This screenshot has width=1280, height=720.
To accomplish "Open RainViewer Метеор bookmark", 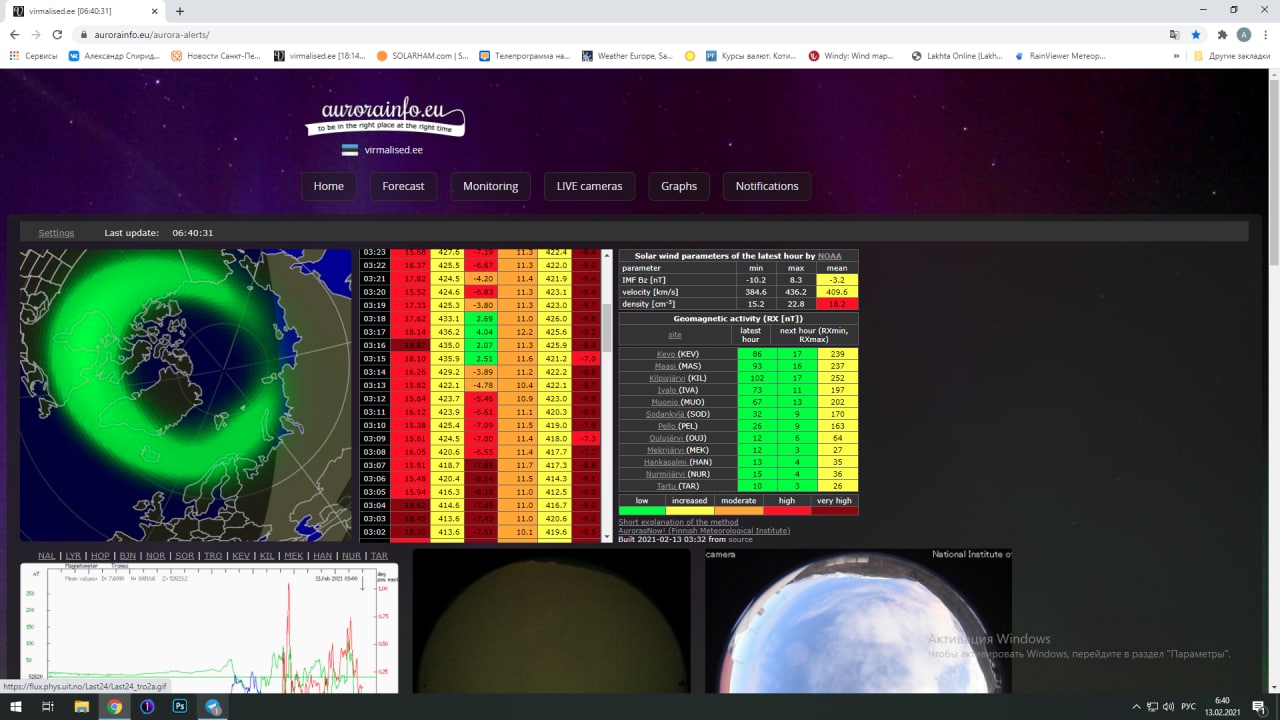I will tap(1060, 56).
